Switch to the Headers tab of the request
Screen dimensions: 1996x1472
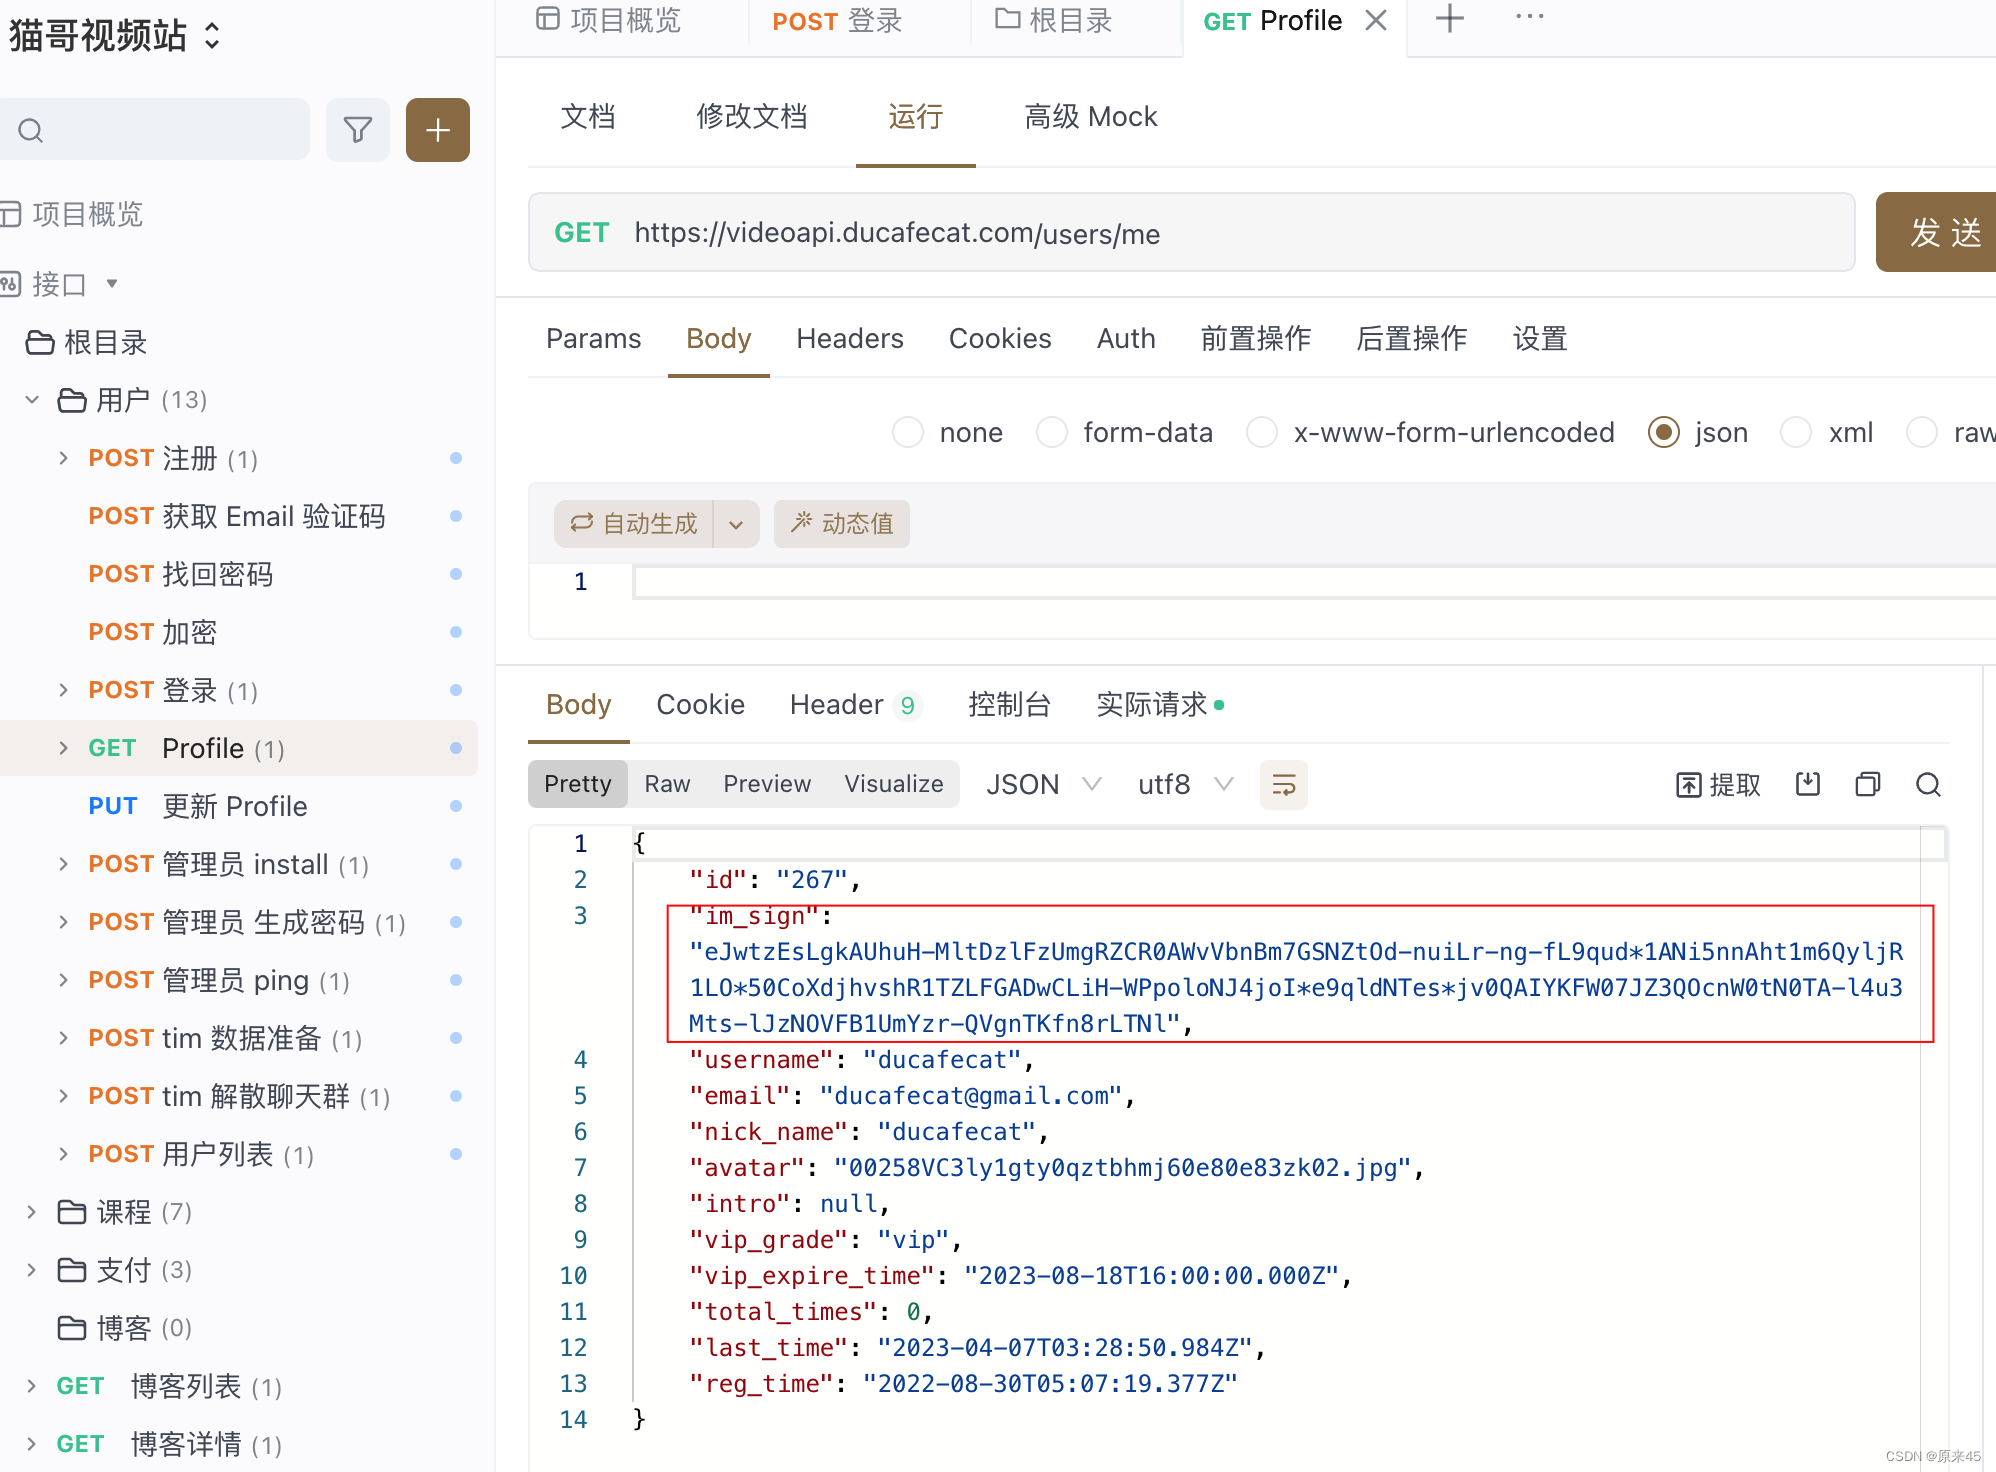pos(849,338)
